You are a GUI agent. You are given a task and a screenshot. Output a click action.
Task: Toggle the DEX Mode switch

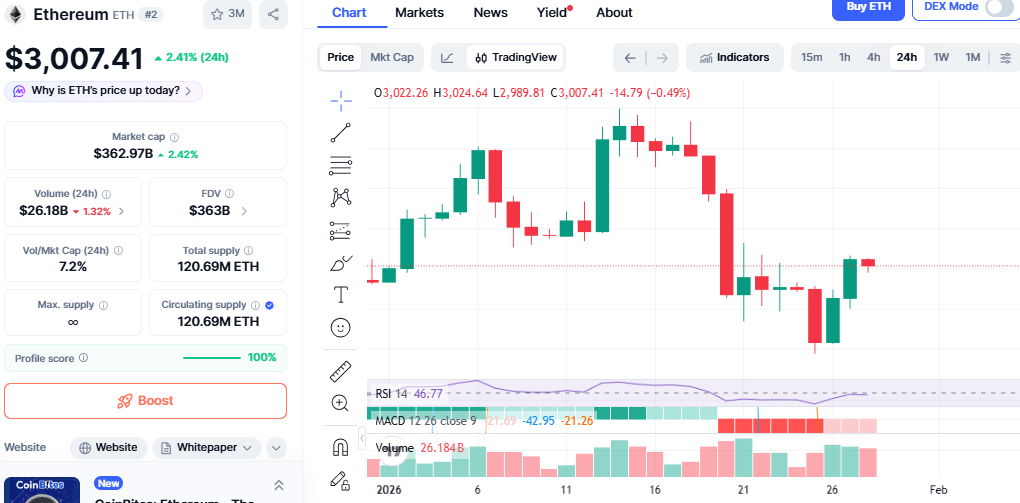click(998, 7)
